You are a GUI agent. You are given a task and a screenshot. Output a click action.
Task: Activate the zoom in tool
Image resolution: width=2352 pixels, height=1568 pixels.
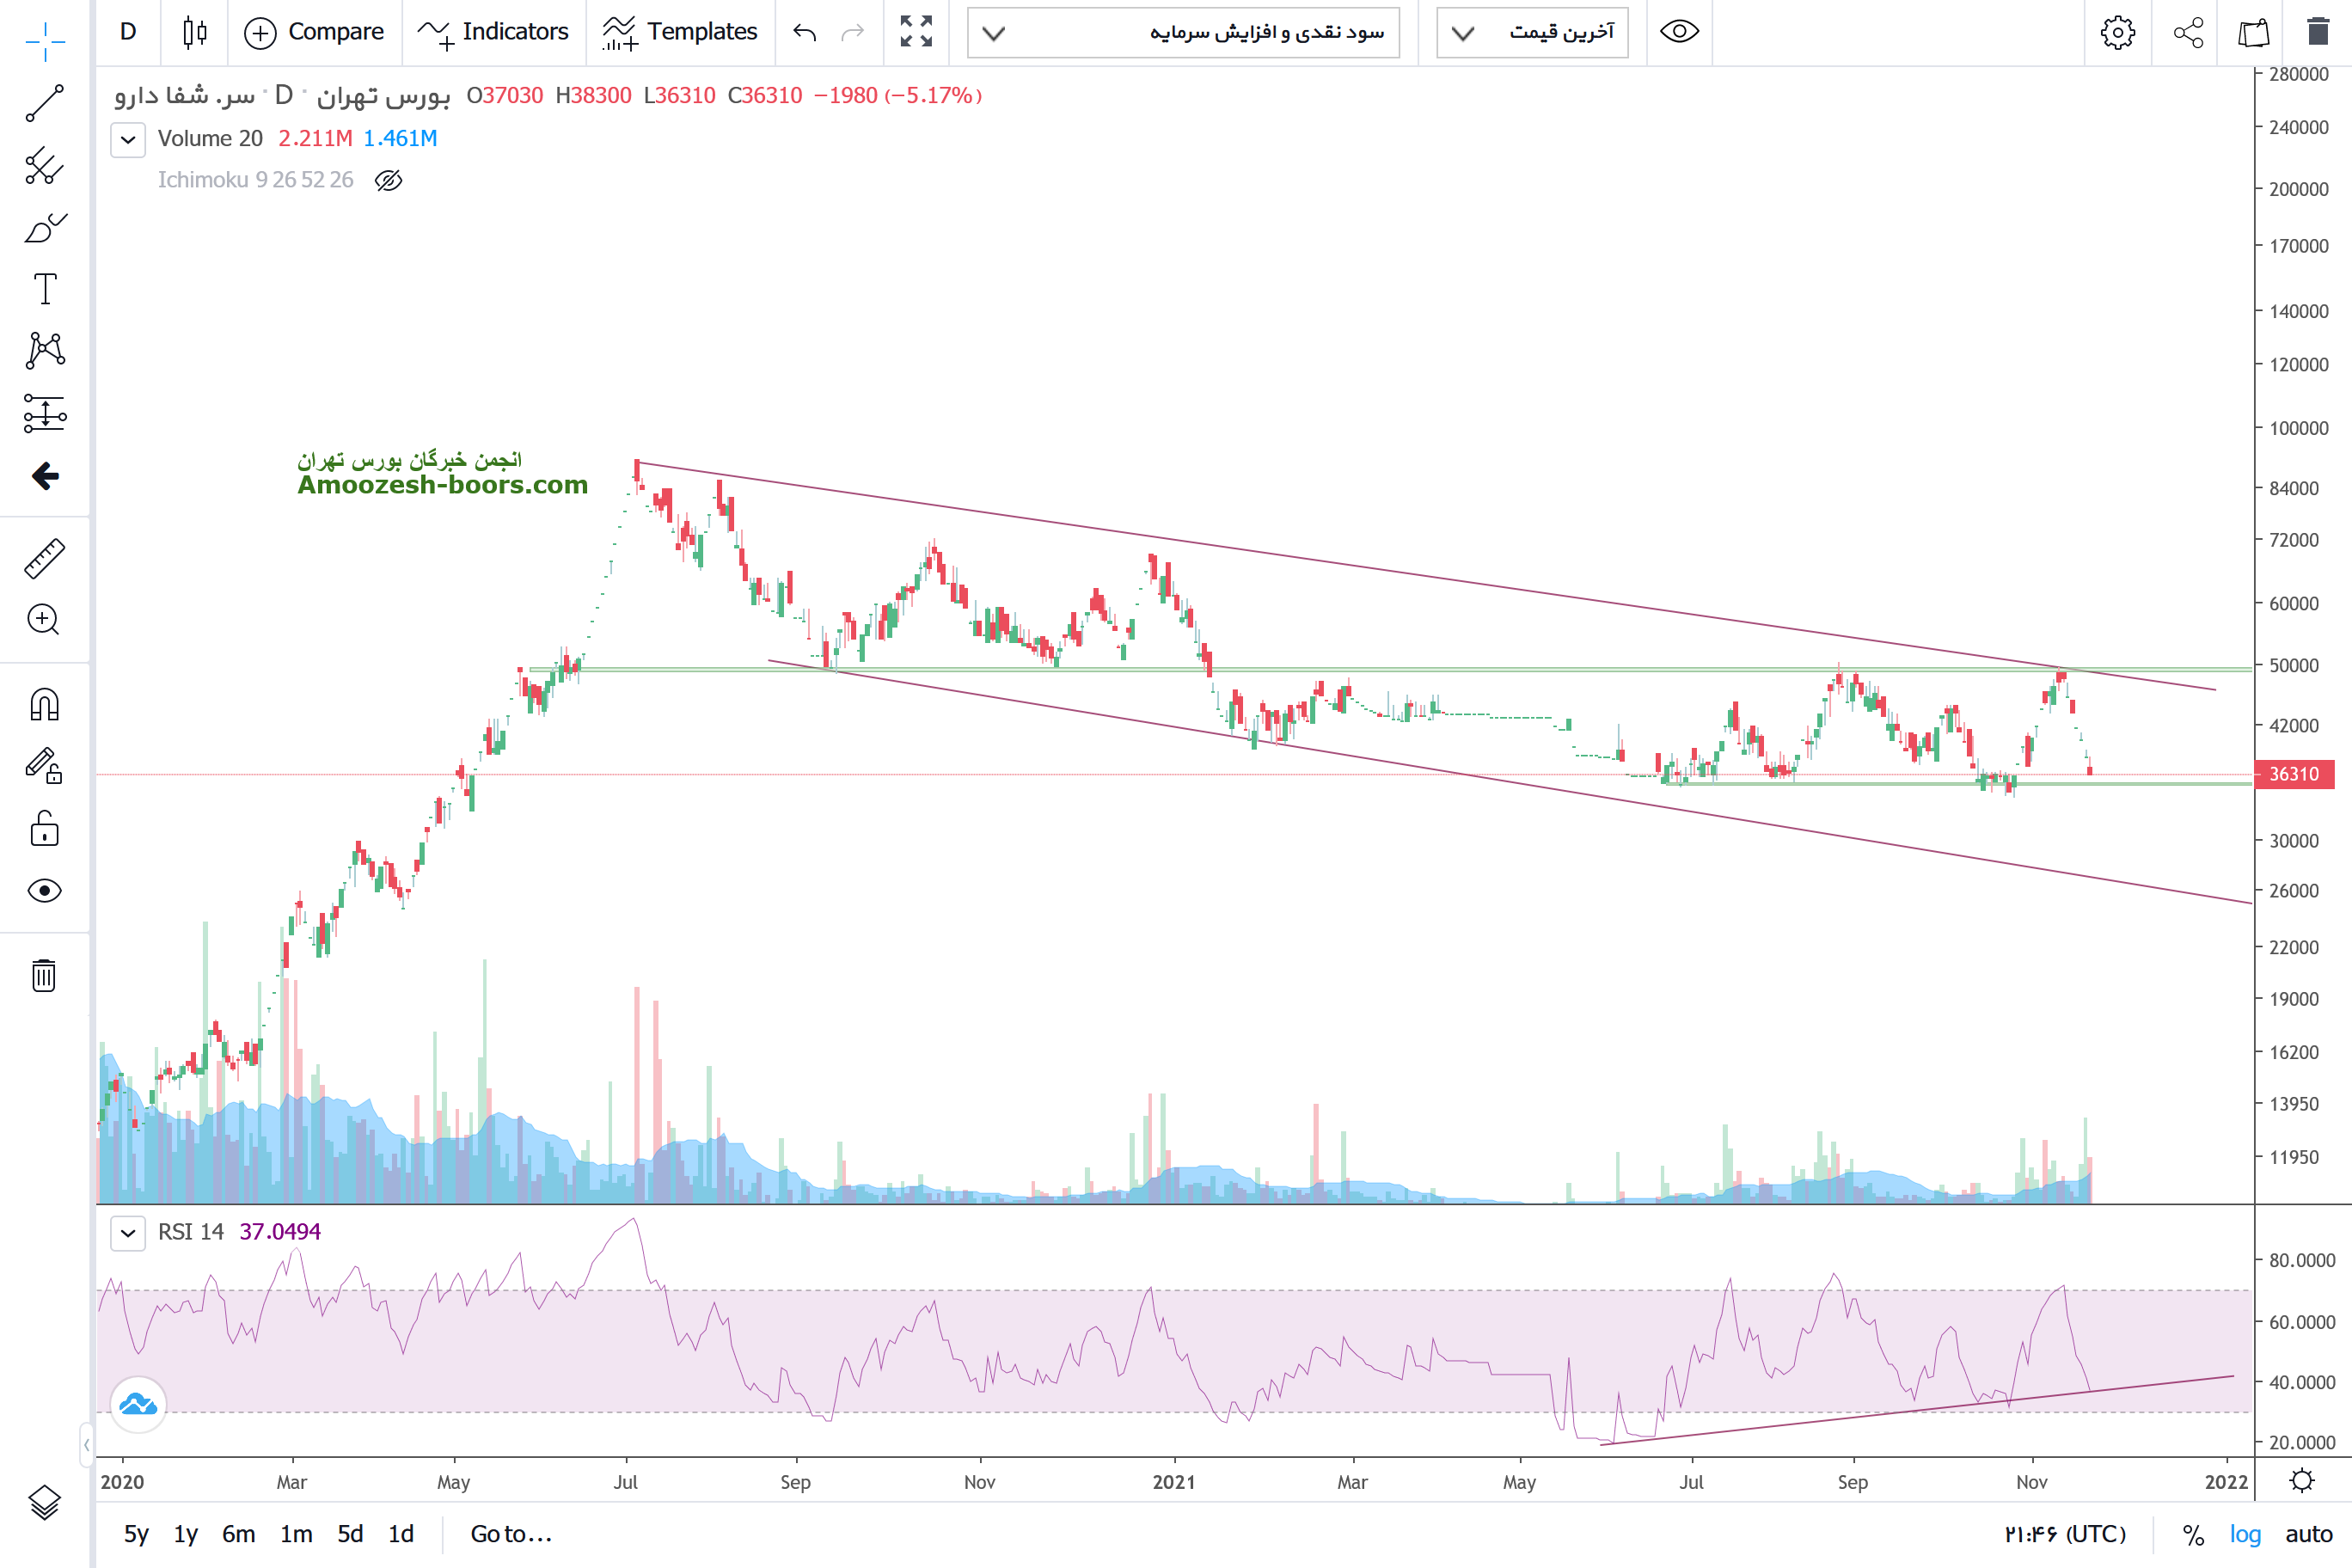(45, 620)
